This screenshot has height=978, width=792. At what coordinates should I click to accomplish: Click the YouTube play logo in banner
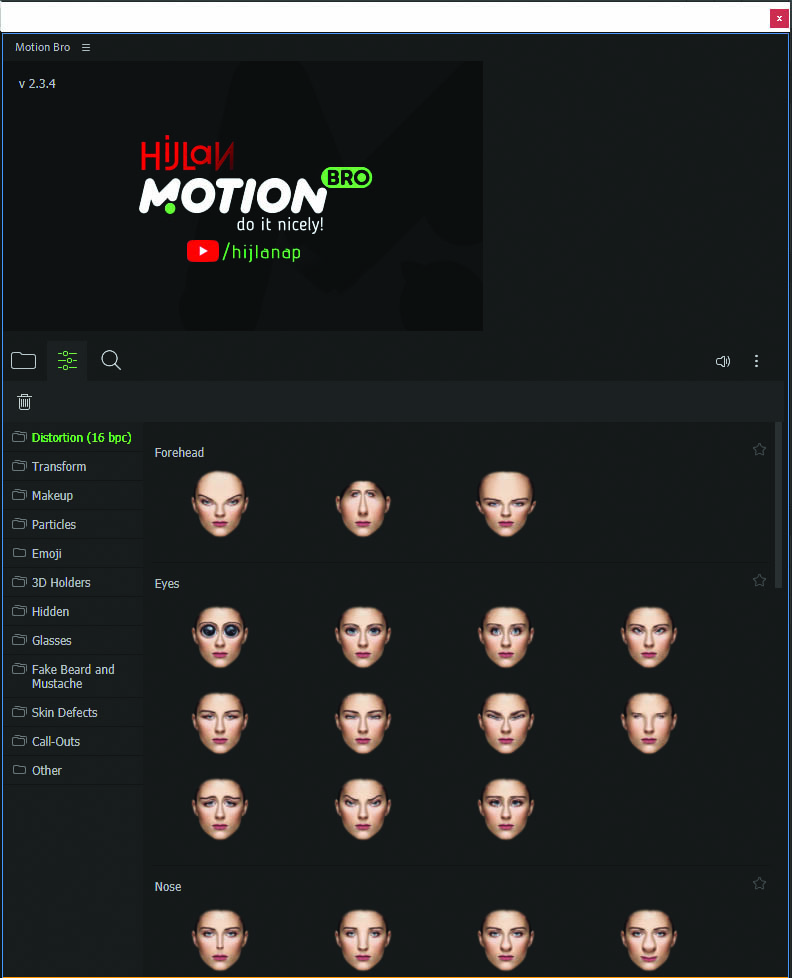pyautogui.click(x=203, y=251)
